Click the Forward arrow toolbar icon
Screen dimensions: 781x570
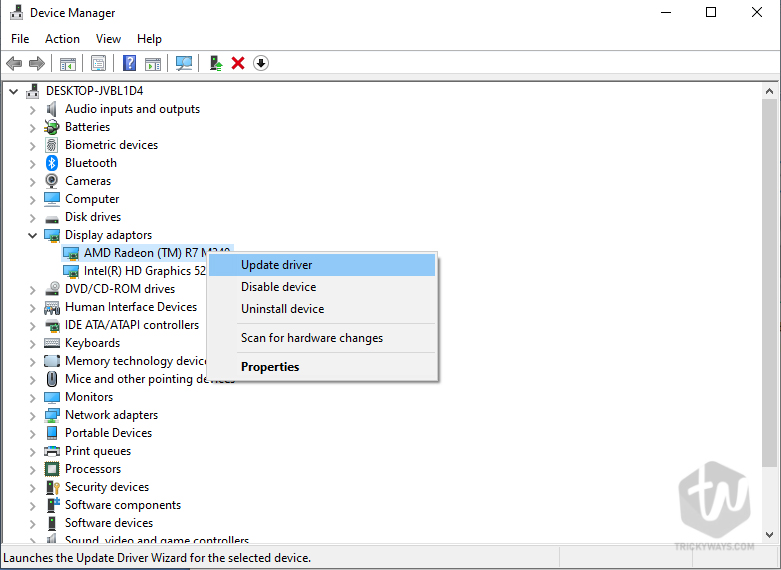[x=37, y=63]
